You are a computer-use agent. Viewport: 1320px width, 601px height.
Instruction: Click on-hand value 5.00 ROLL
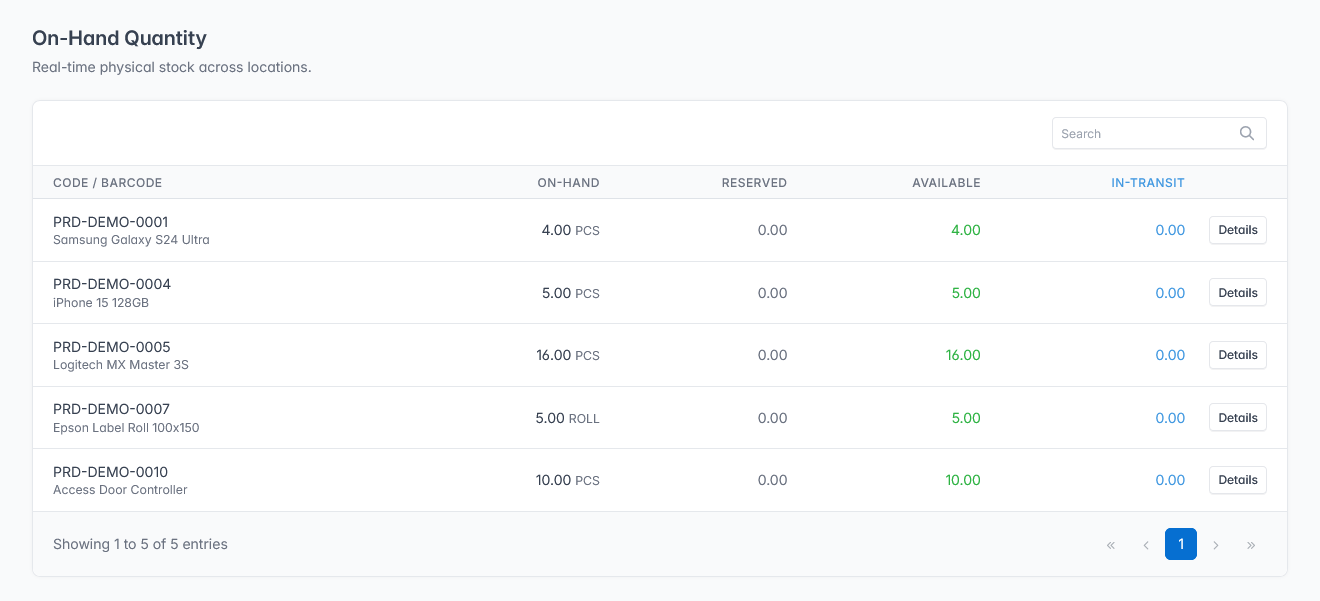point(568,418)
